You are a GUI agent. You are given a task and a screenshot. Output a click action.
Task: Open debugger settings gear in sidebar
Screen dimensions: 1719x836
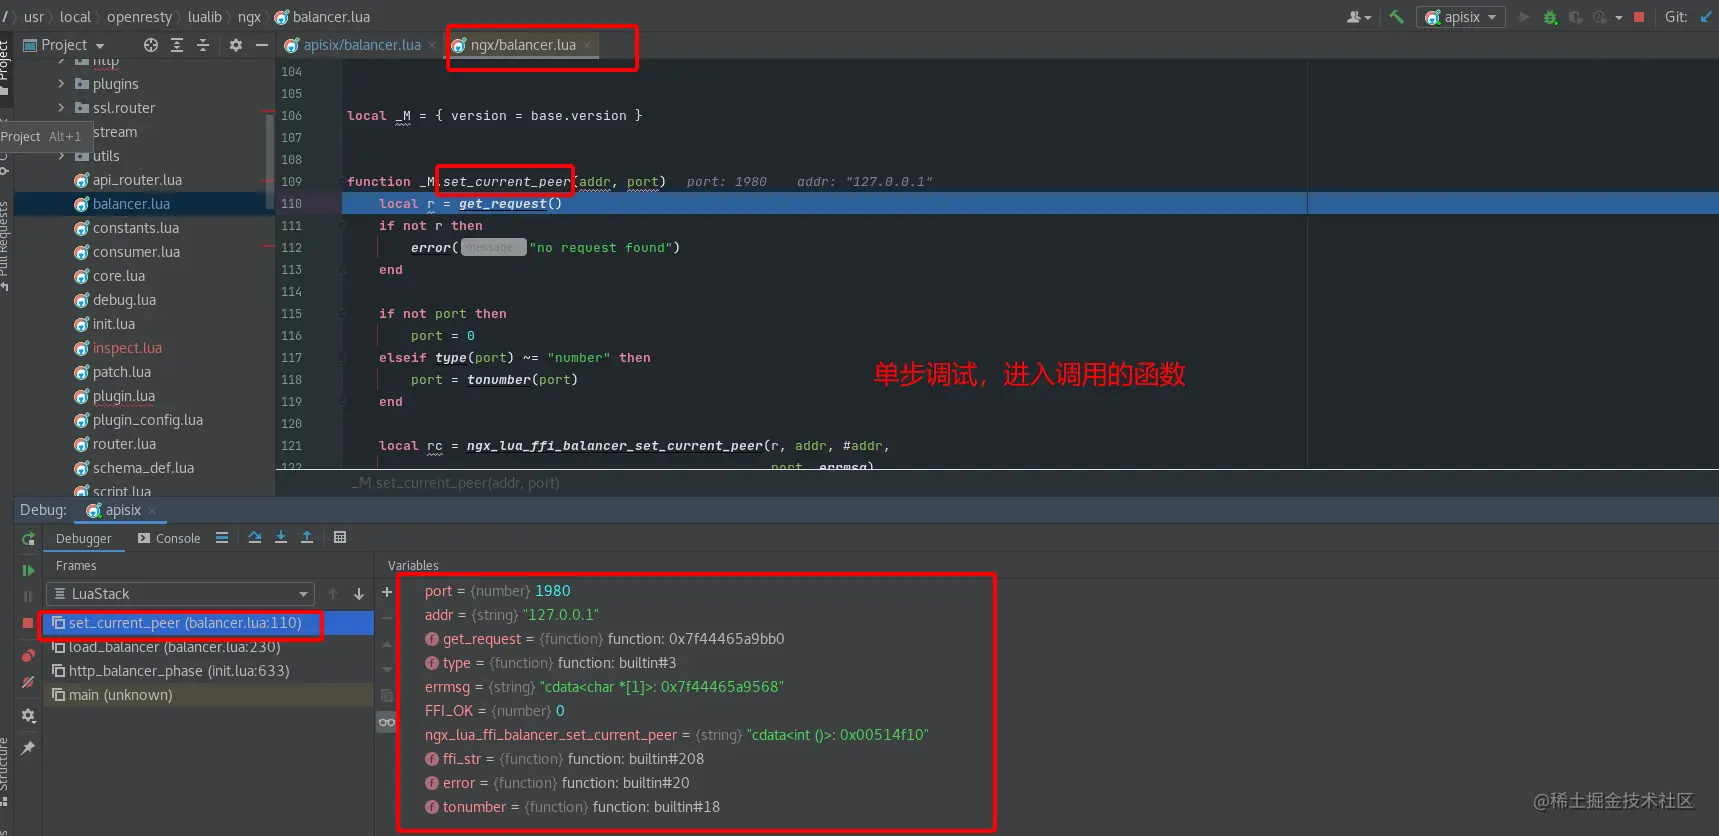[28, 716]
